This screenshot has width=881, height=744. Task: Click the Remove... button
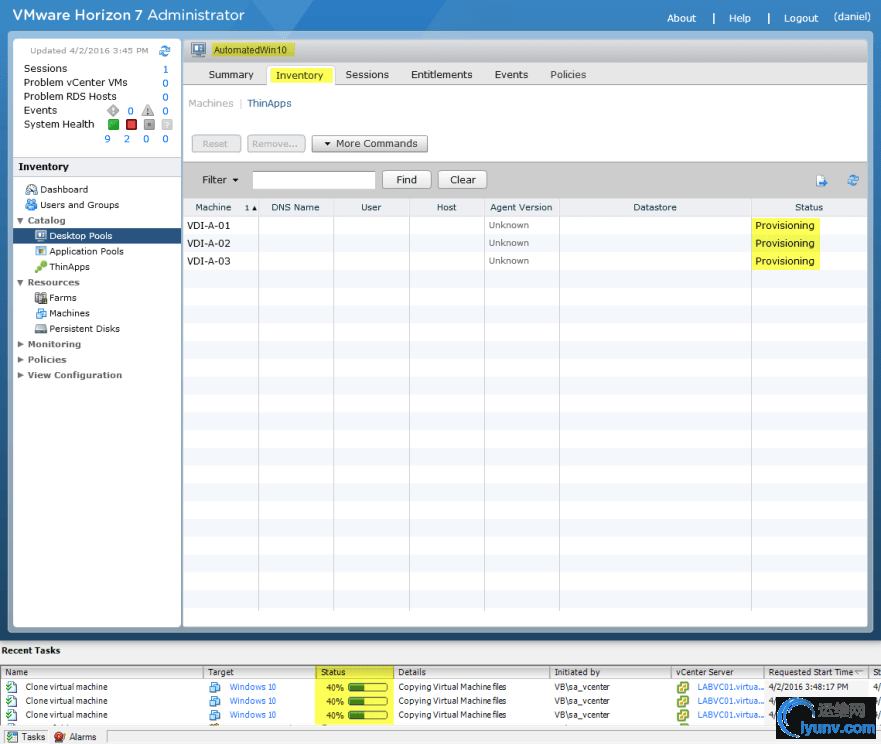276,144
